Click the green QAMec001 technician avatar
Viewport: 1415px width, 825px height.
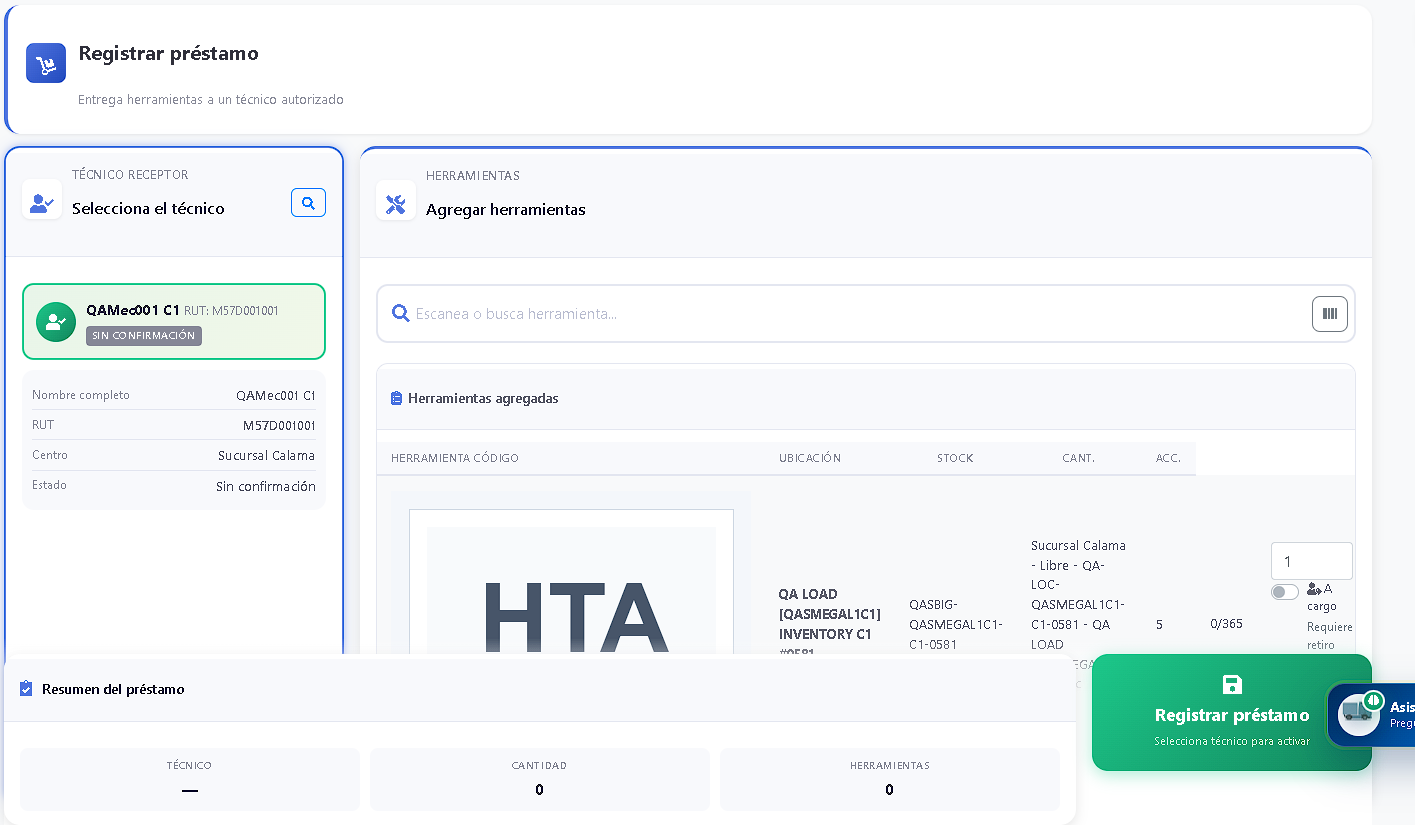click(56, 322)
